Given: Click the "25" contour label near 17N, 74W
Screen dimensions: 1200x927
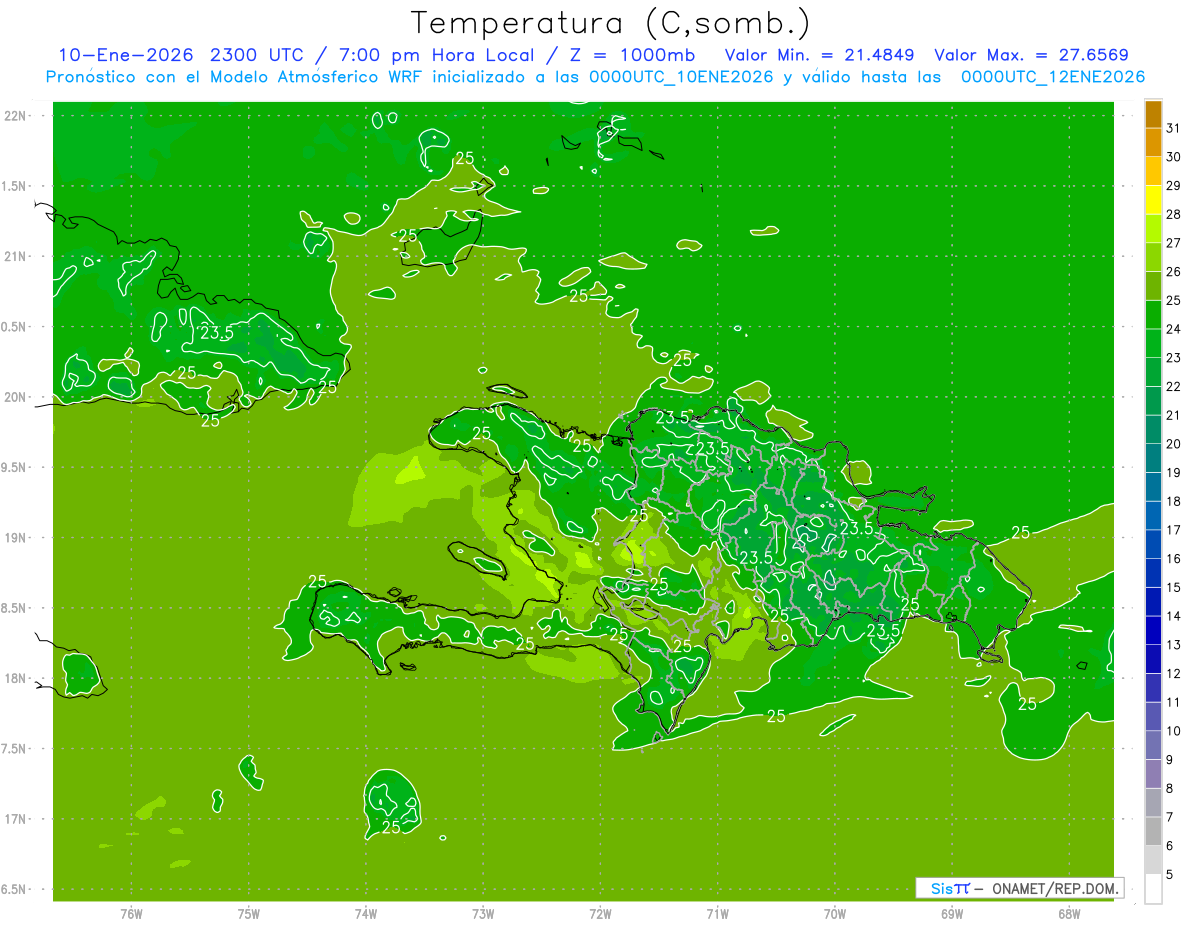Looking at the screenshot, I should pyautogui.click(x=392, y=827).
